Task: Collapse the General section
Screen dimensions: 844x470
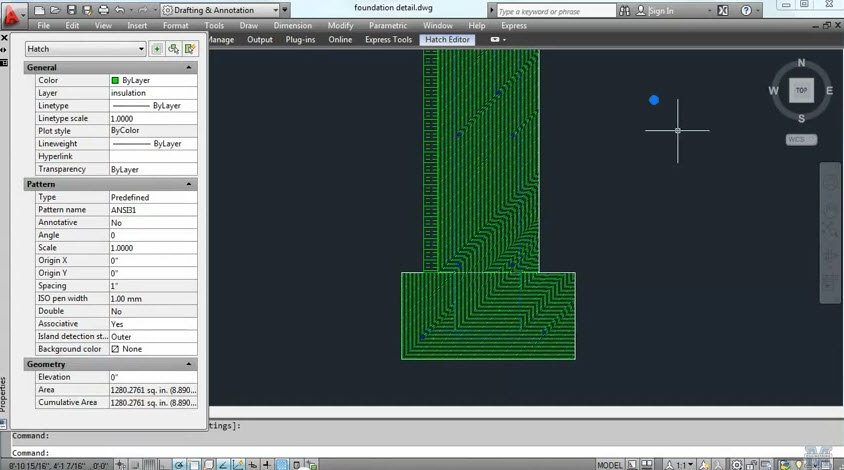Action: (188, 67)
